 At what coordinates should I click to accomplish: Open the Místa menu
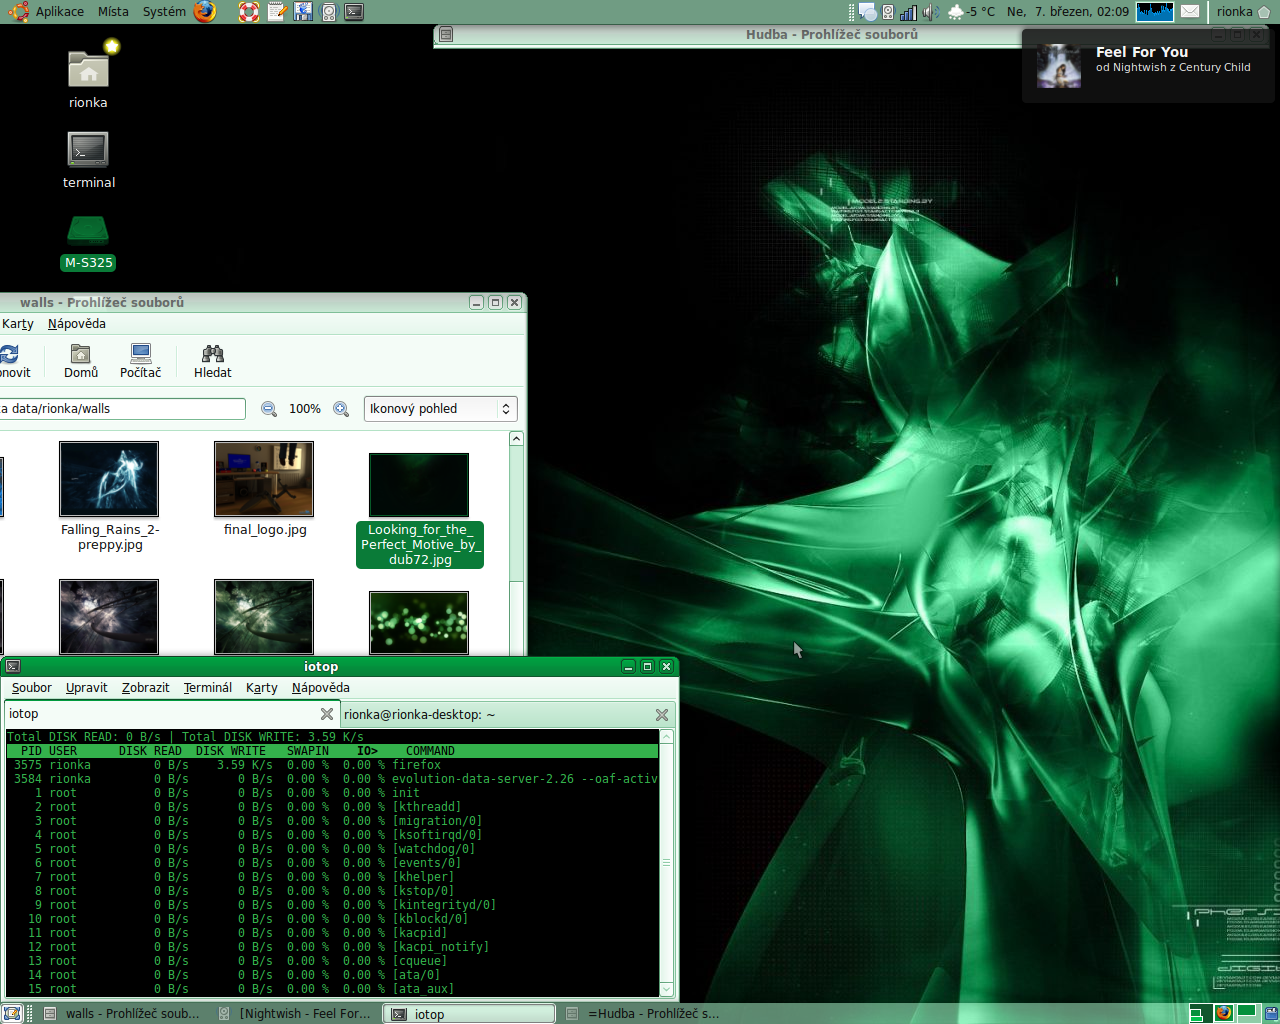pyautogui.click(x=113, y=12)
